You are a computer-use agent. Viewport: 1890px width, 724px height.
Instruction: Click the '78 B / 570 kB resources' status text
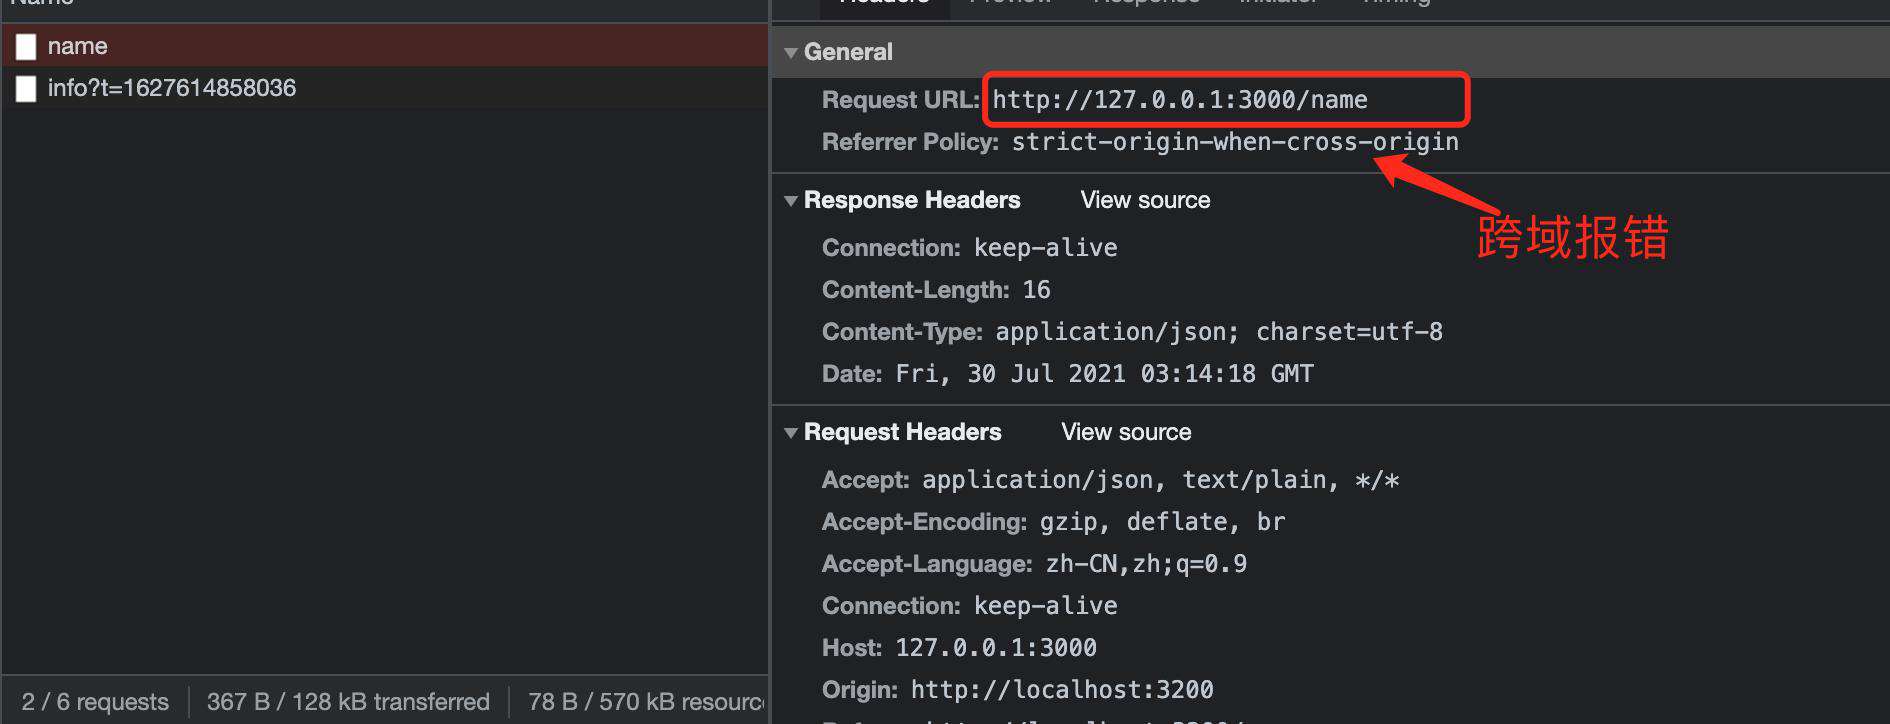coord(646,702)
